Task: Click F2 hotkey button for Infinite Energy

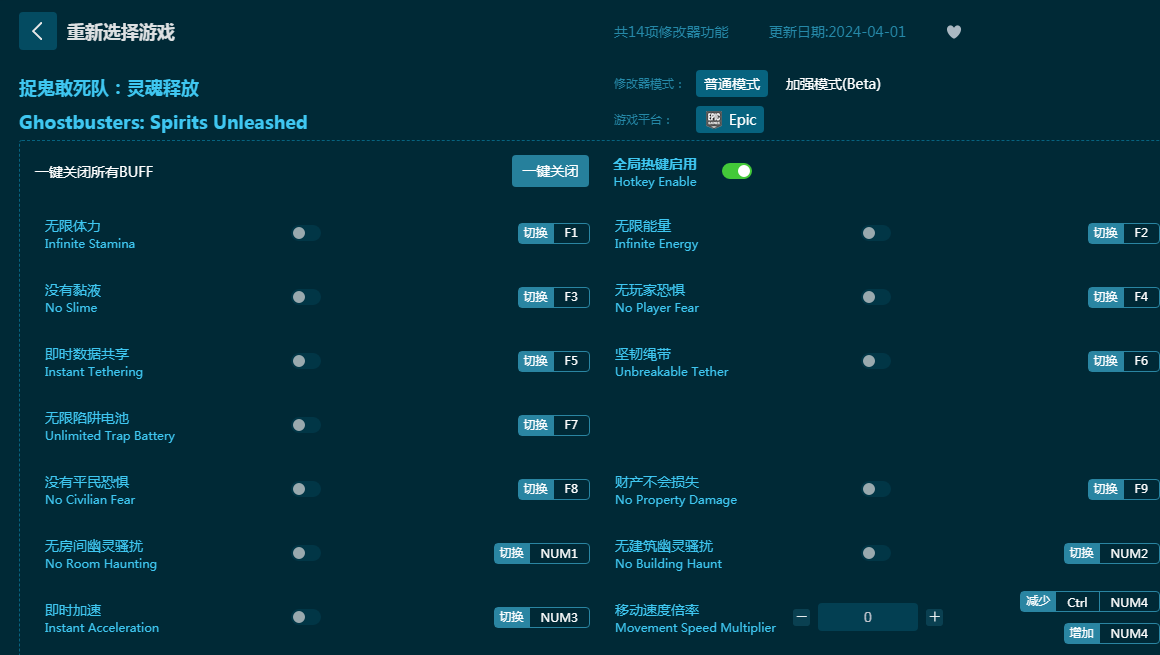Action: point(1123,233)
